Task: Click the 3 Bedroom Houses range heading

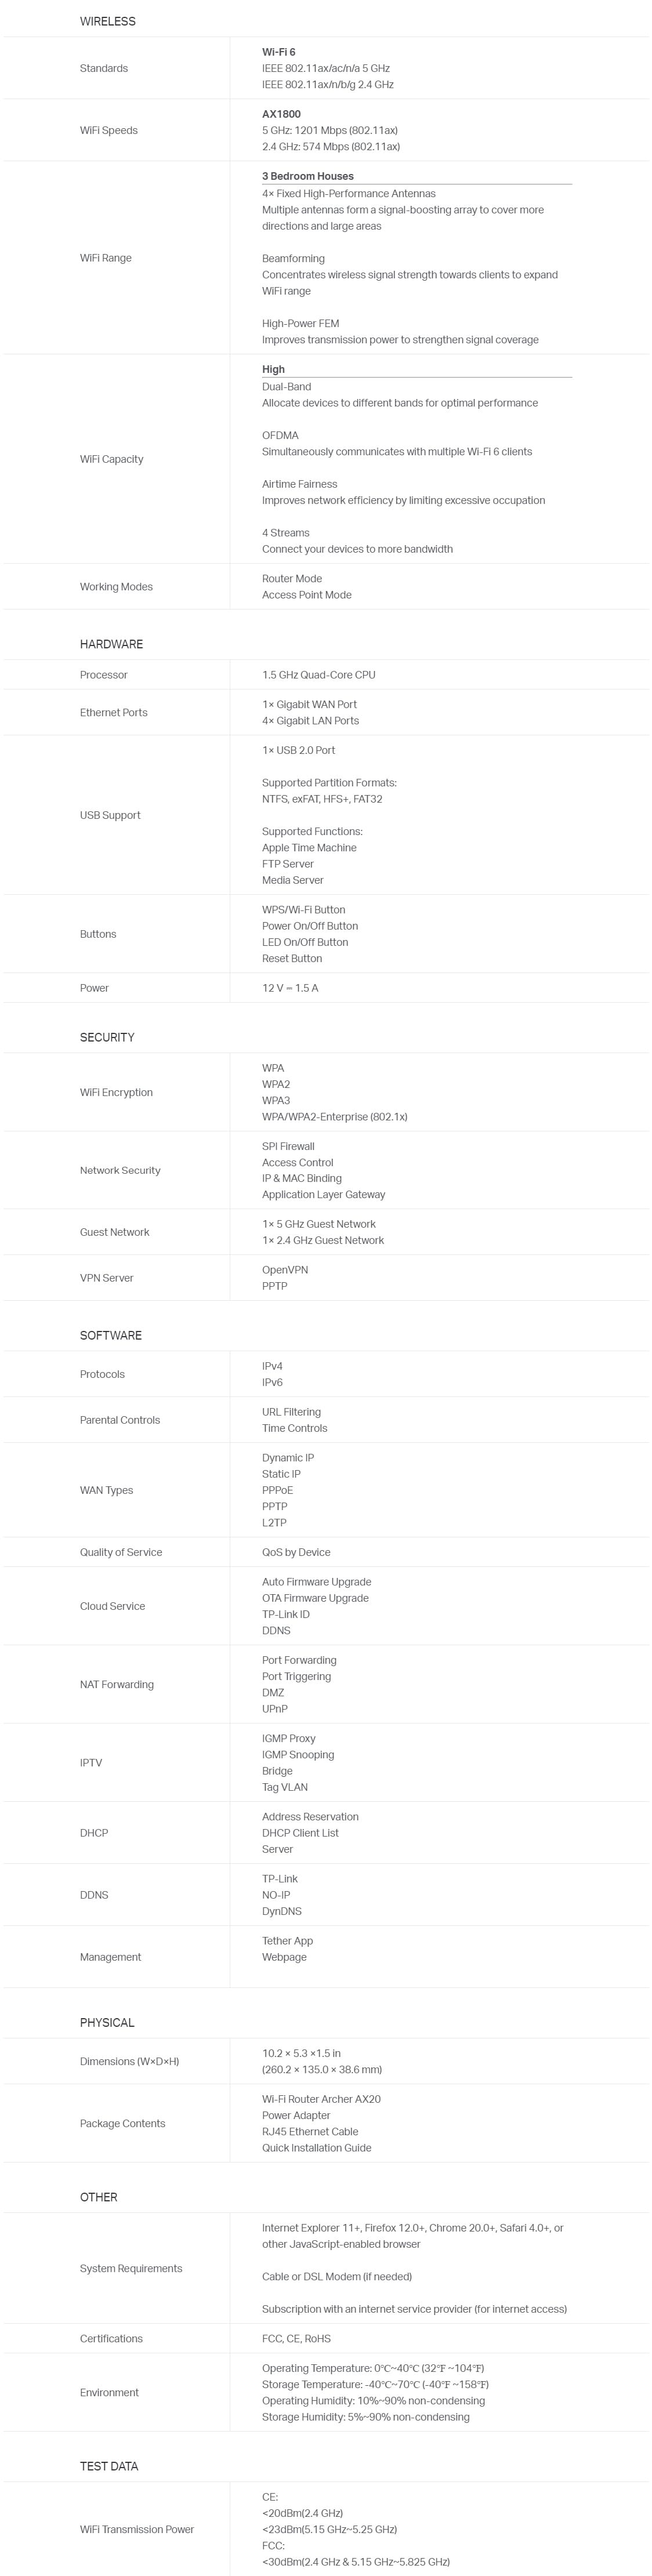Action: [308, 176]
